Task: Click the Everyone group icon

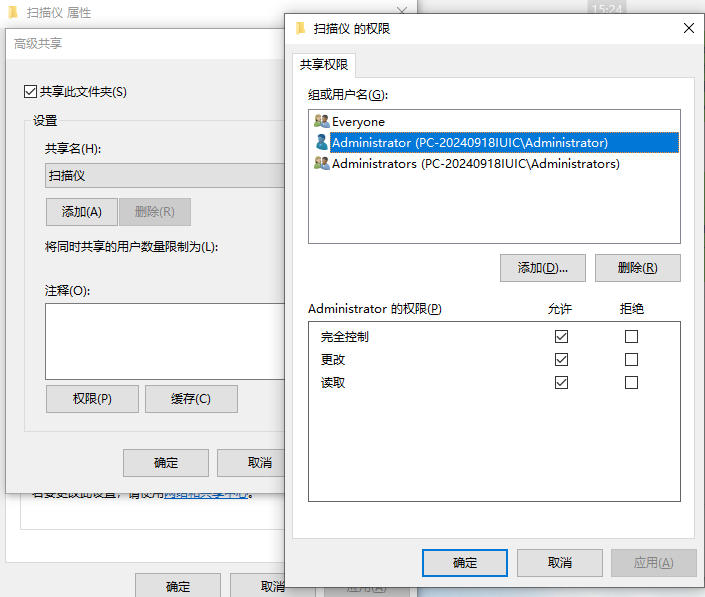Action: click(321, 121)
